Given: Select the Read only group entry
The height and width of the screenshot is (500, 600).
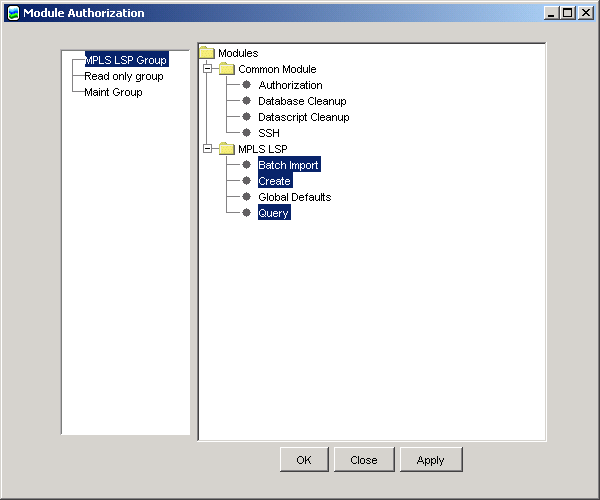Looking at the screenshot, I should coord(124,76).
